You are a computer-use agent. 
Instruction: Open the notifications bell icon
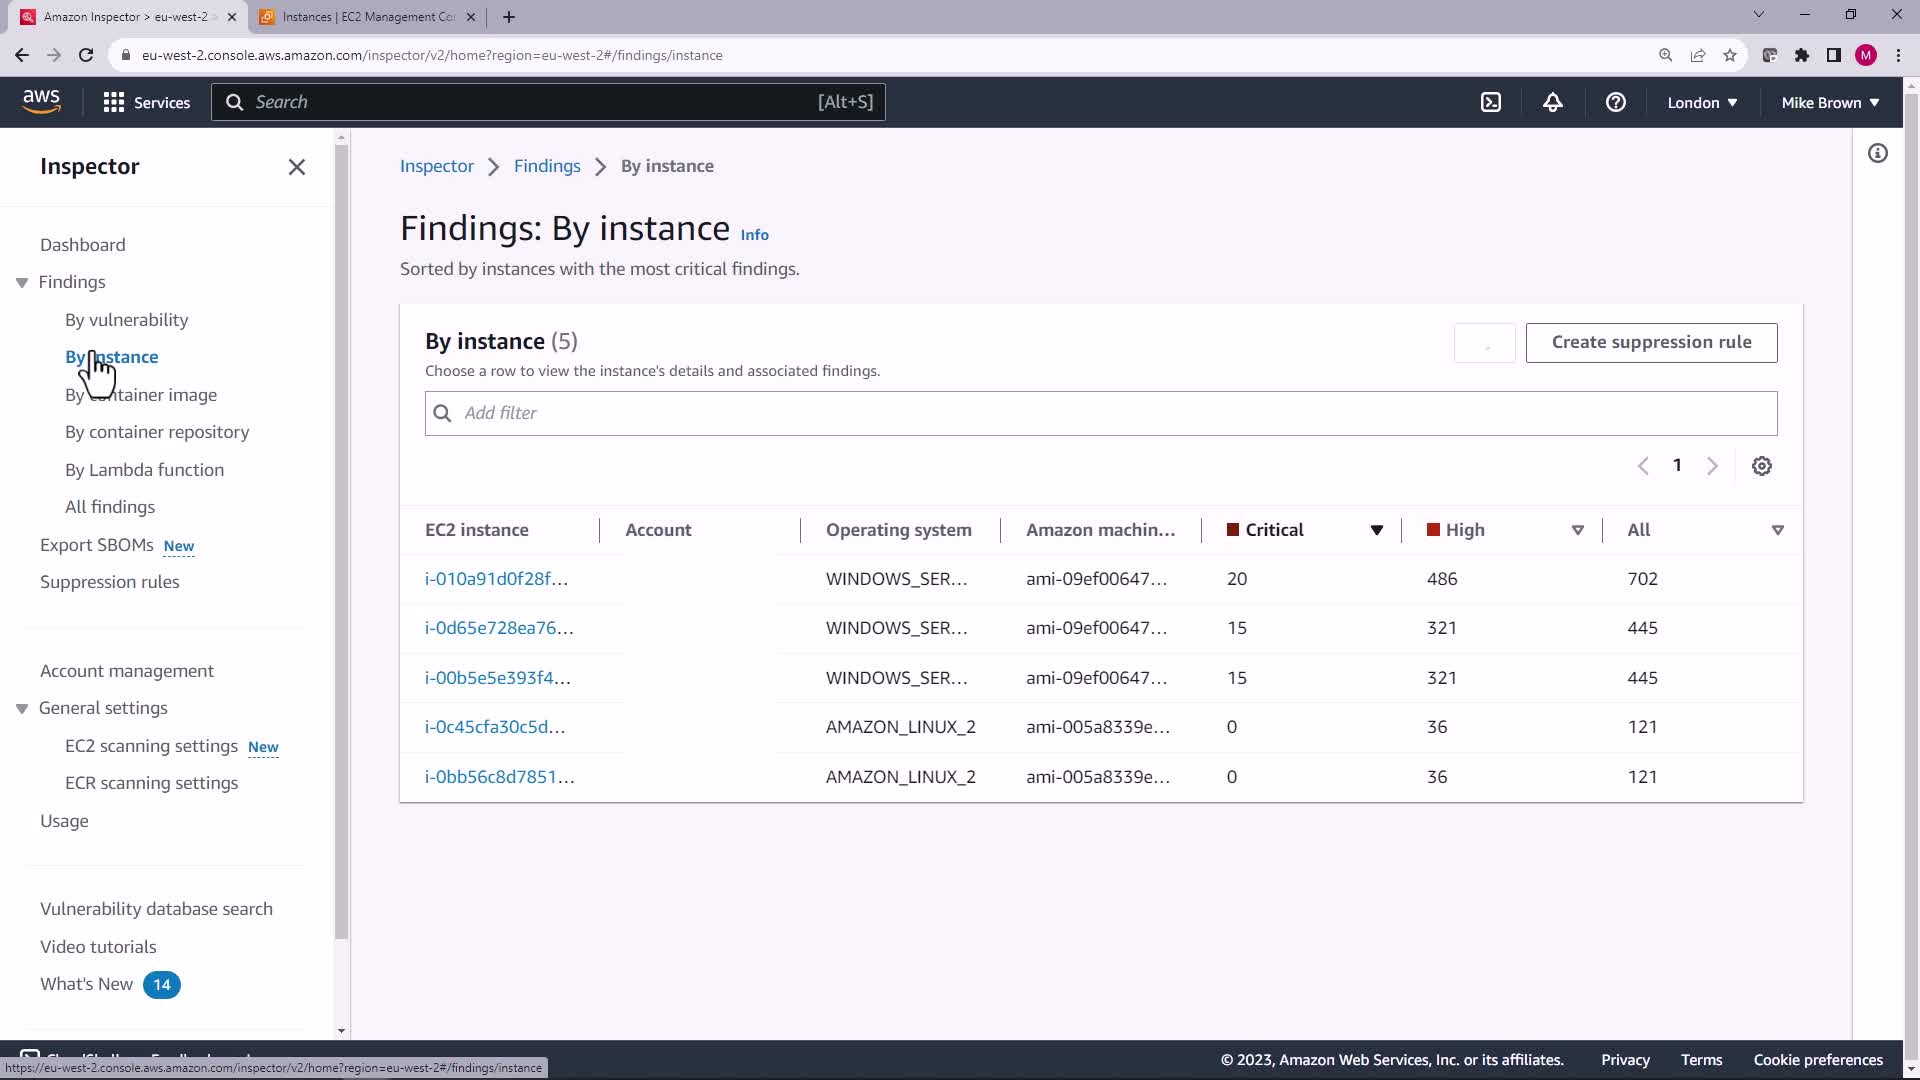click(1552, 102)
